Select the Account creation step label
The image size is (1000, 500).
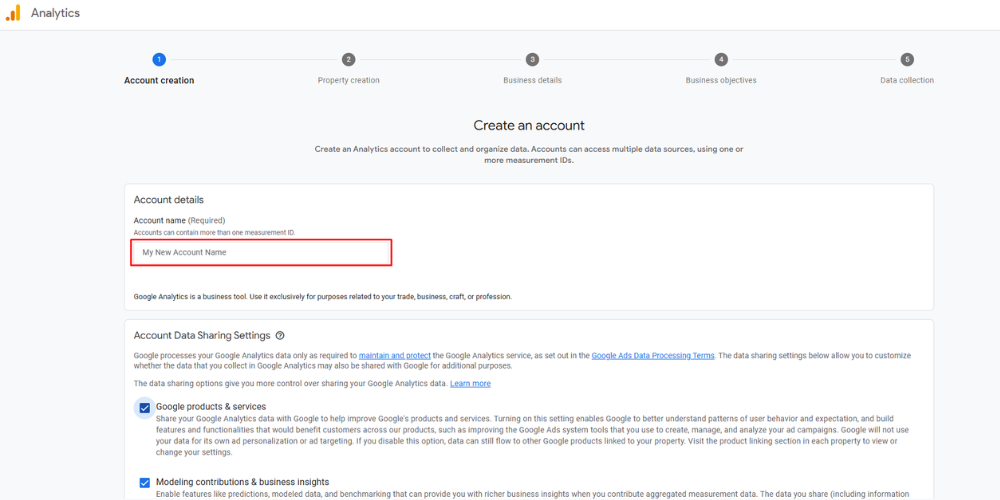coord(159,80)
